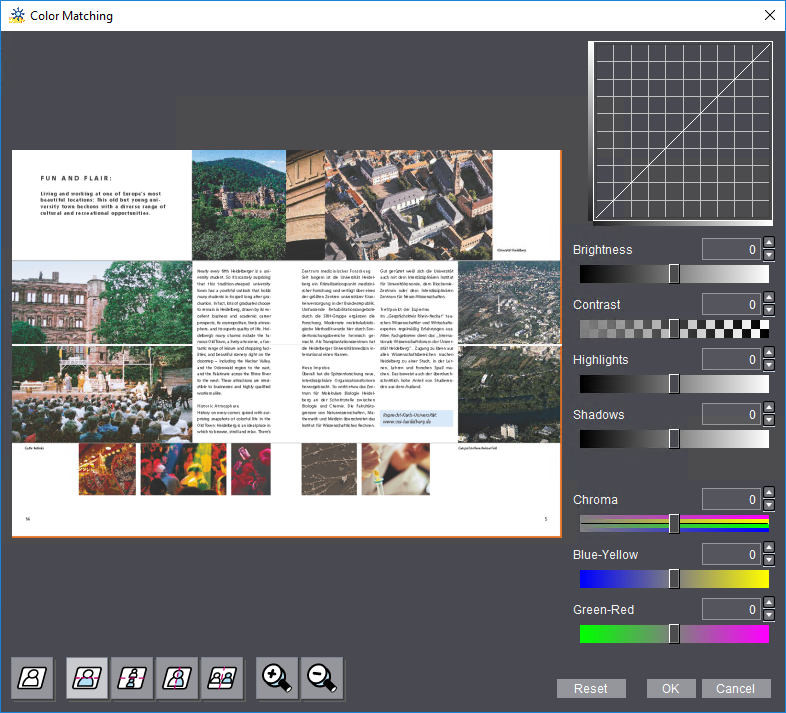
Task: Click the Green-Red slider handle
Action: 674,634
